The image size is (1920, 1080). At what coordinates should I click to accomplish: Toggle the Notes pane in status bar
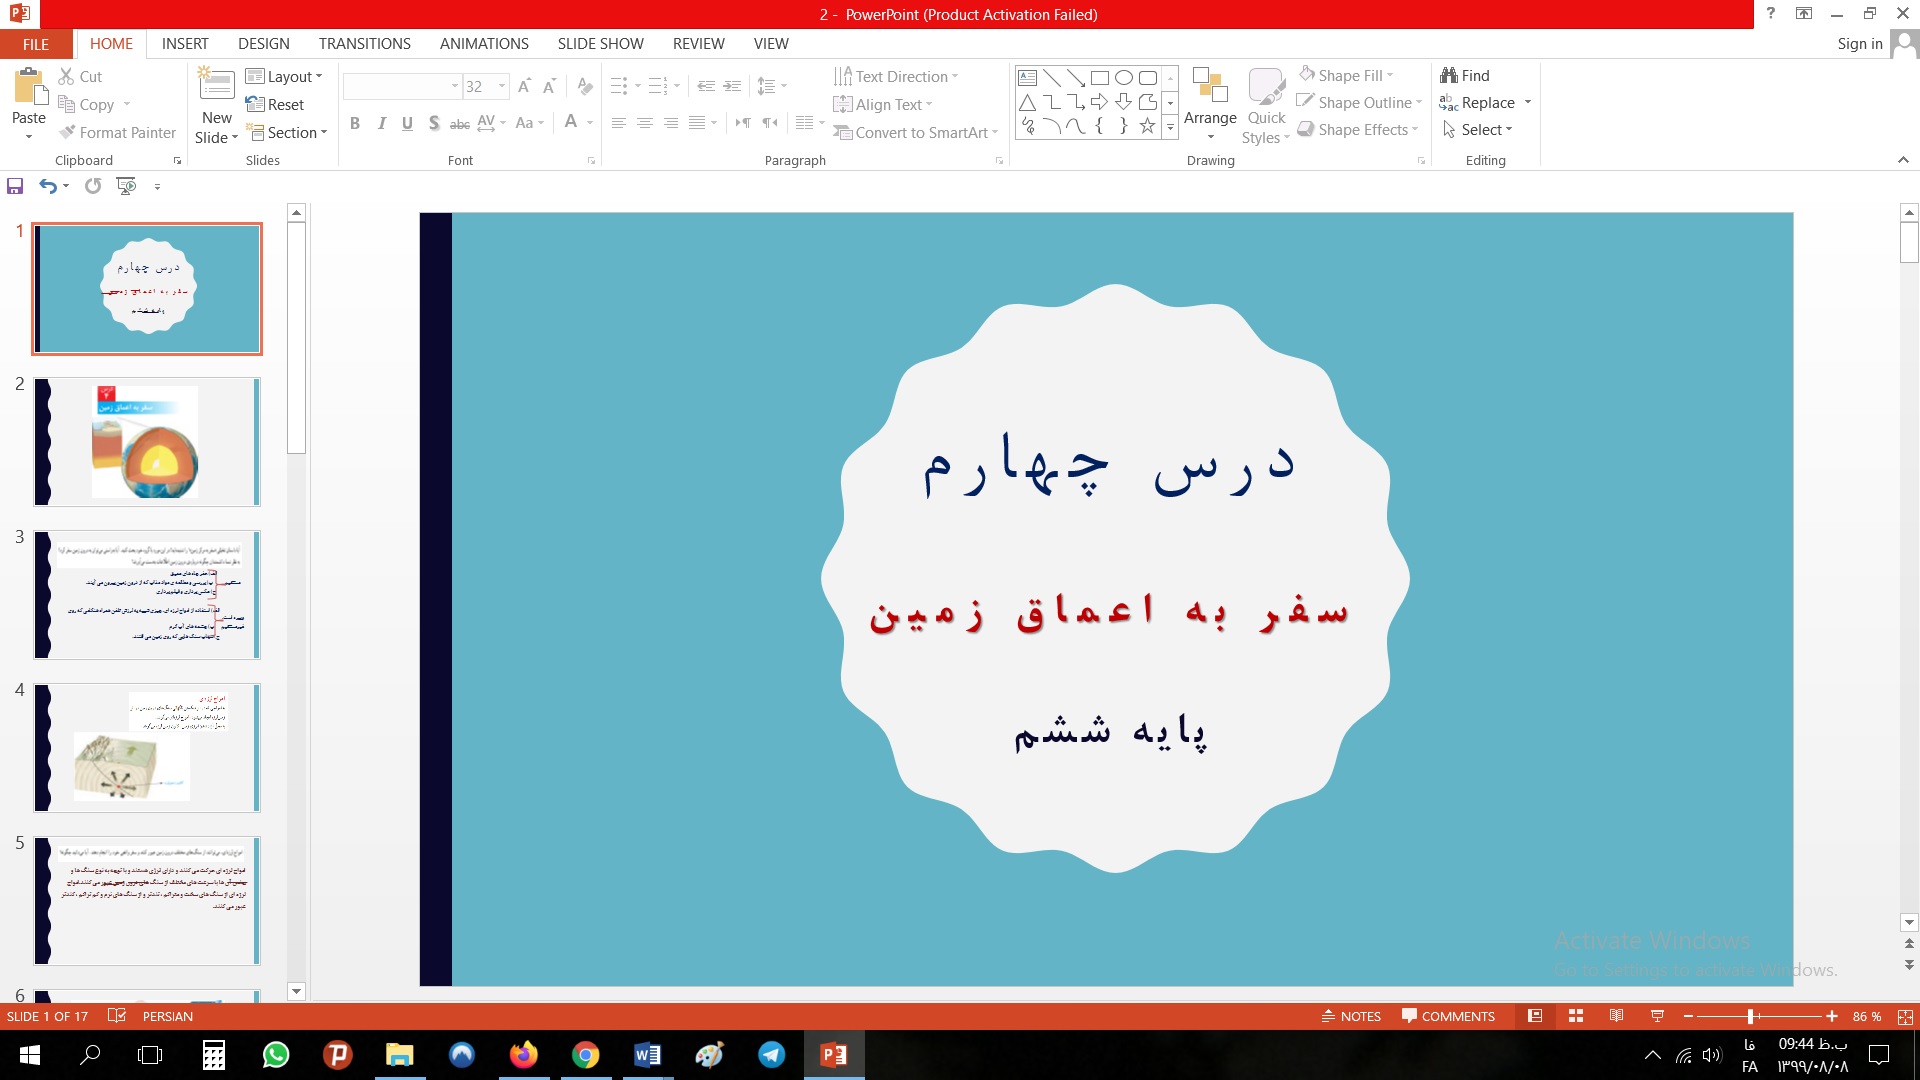(x=1351, y=1016)
